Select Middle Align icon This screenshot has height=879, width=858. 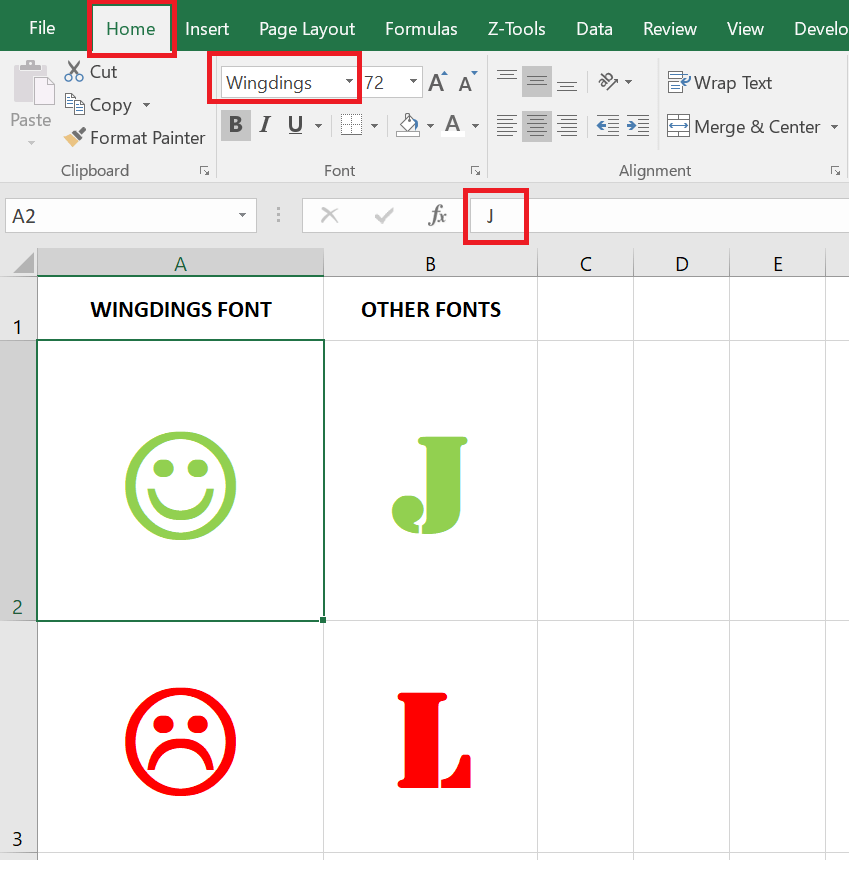click(x=537, y=82)
